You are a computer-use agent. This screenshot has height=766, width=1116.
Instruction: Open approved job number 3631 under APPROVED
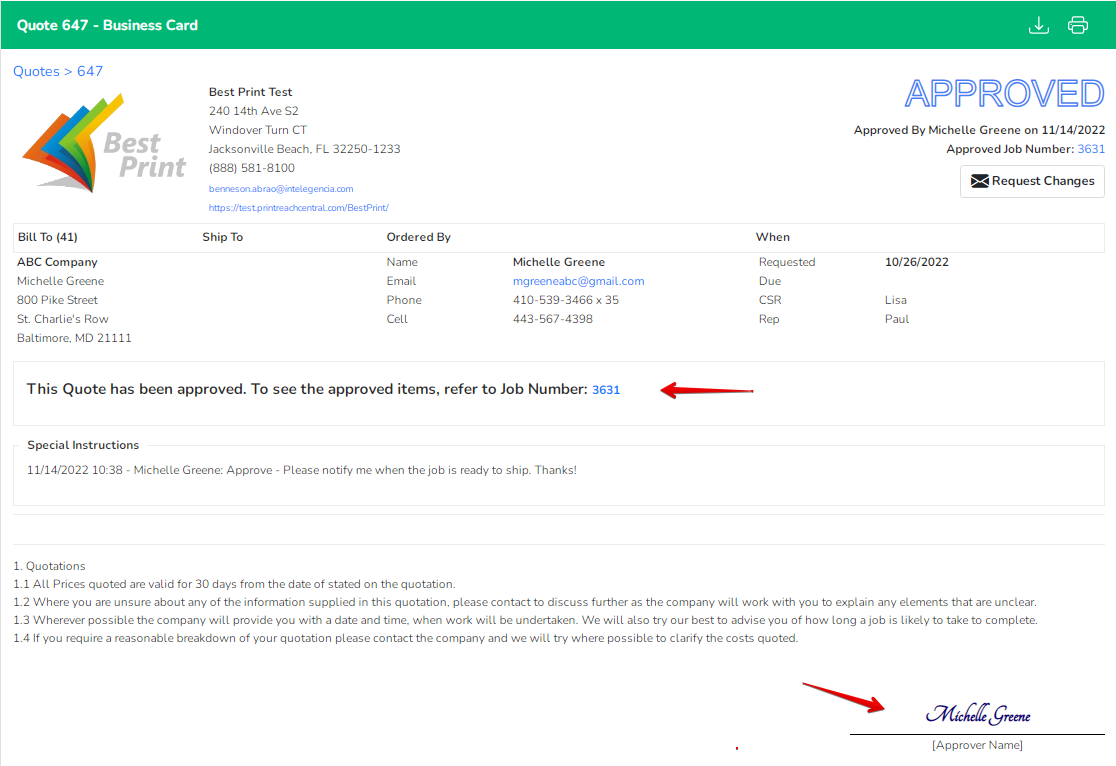point(1090,149)
